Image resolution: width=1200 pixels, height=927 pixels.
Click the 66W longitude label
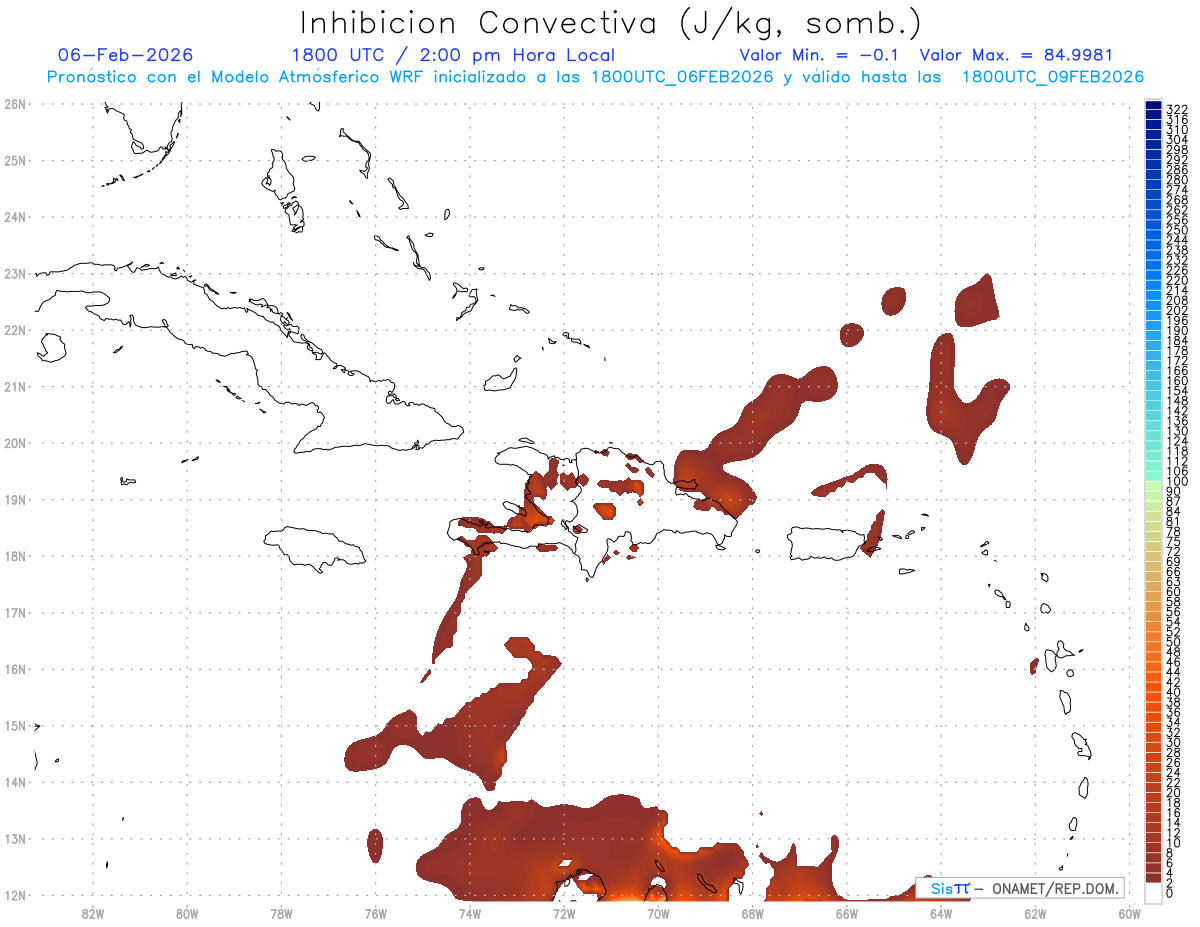pyautogui.click(x=846, y=912)
